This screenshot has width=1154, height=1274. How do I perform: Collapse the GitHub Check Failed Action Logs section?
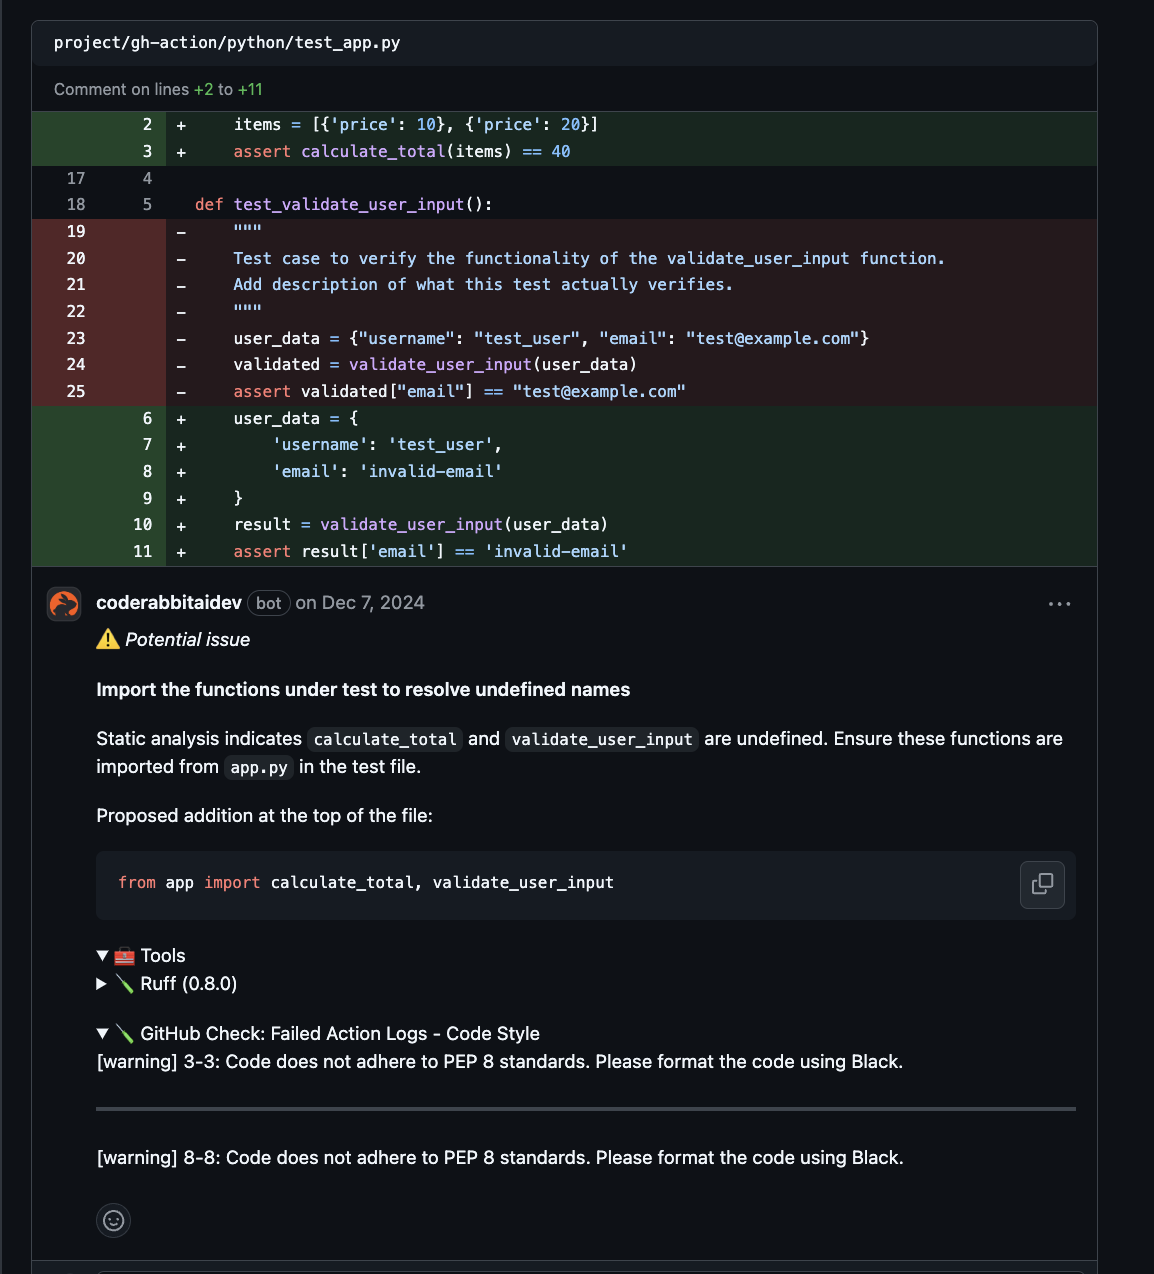(x=102, y=1033)
